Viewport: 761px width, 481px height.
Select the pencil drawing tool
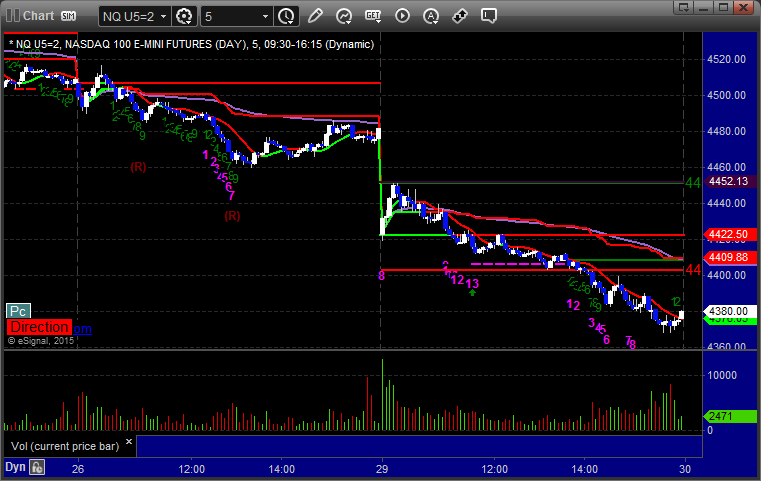[x=315, y=16]
